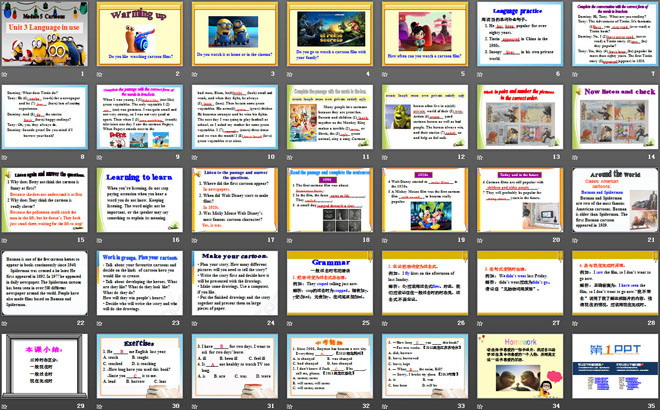Click the animation star icon under slide 12
Screen dimensions: 660x410
(385, 157)
